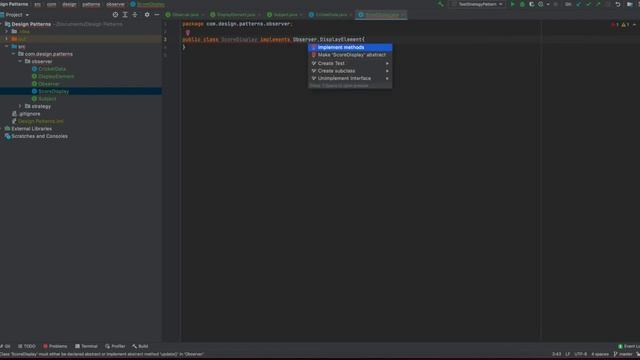This screenshot has height=360, width=640.
Task: Switch to the Observer.java tab
Action: point(185,15)
